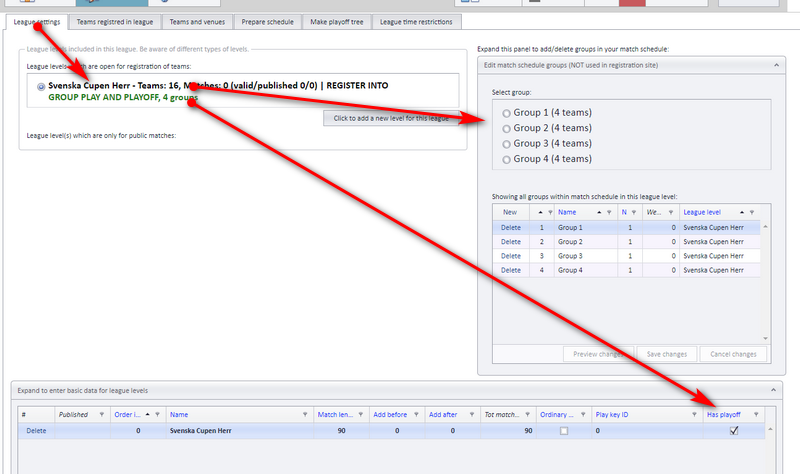This screenshot has width=800, height=474.
Task: Click scroll up arrow in league levels table
Action: tap(770, 429)
